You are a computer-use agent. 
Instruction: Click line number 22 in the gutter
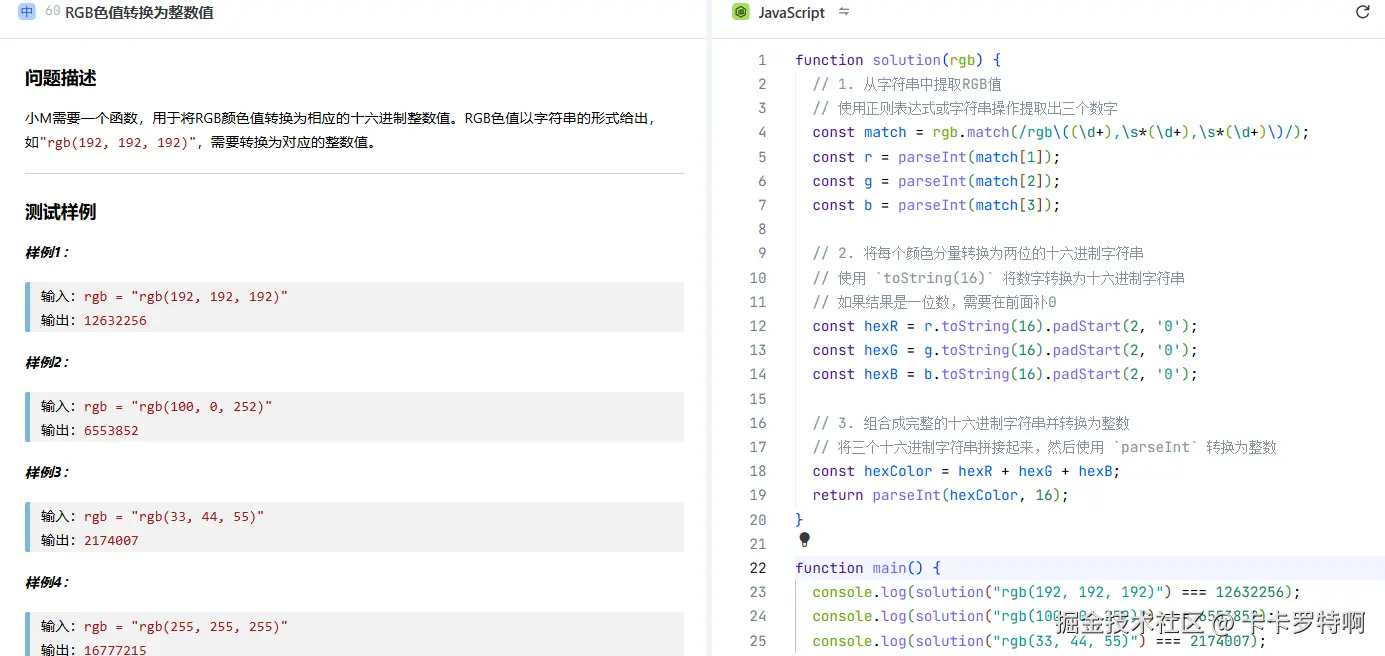(757, 568)
